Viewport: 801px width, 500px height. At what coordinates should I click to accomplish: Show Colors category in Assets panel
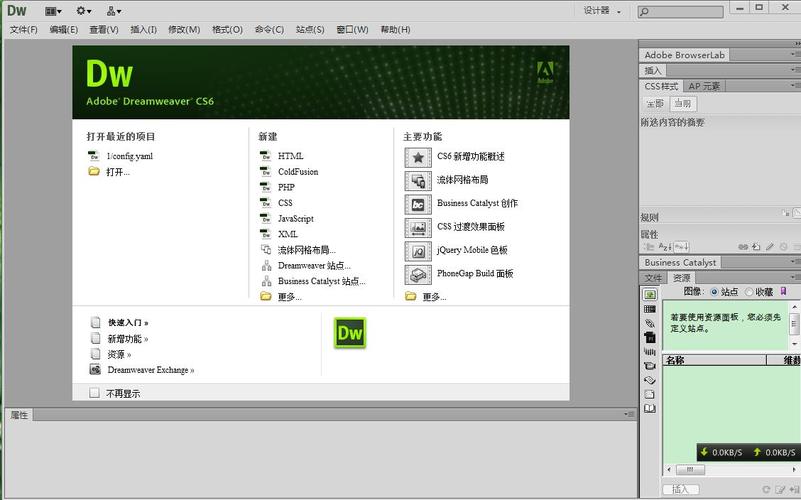tap(650, 309)
